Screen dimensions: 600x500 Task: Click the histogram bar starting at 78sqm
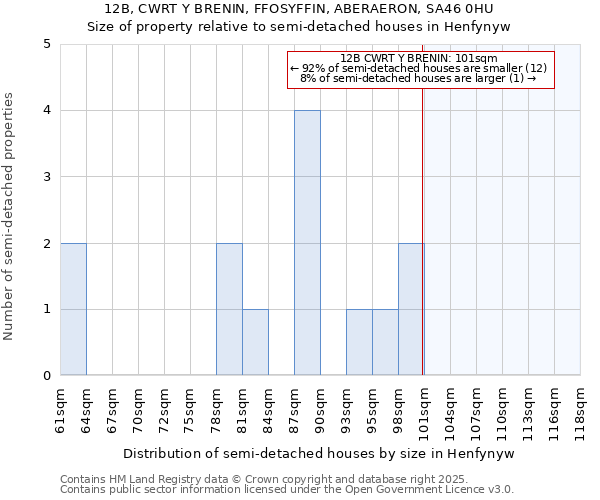point(230,309)
